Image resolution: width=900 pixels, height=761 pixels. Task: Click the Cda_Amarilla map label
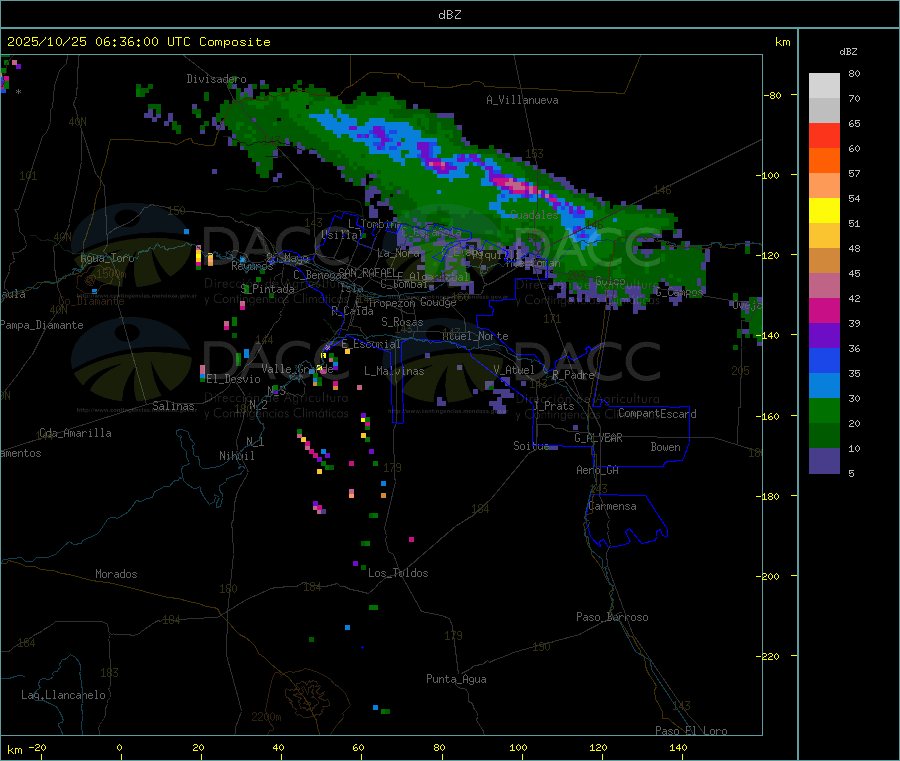75,433
